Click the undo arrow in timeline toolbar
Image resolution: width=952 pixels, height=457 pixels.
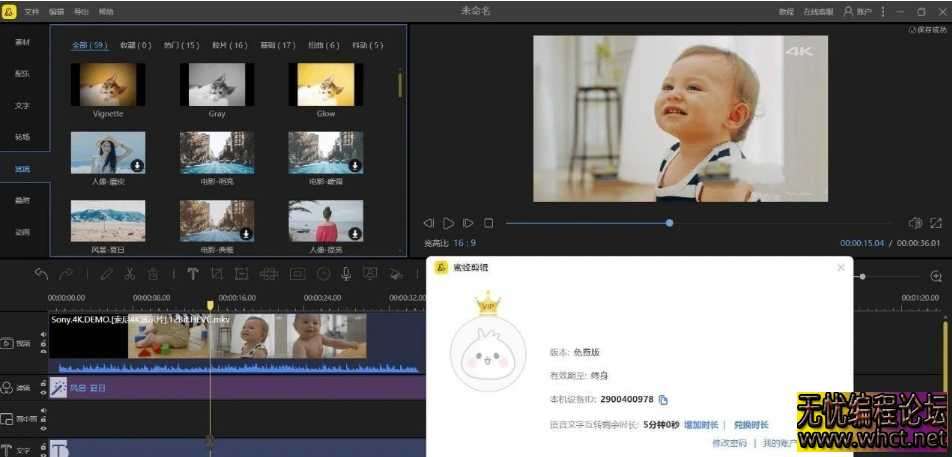point(41,274)
